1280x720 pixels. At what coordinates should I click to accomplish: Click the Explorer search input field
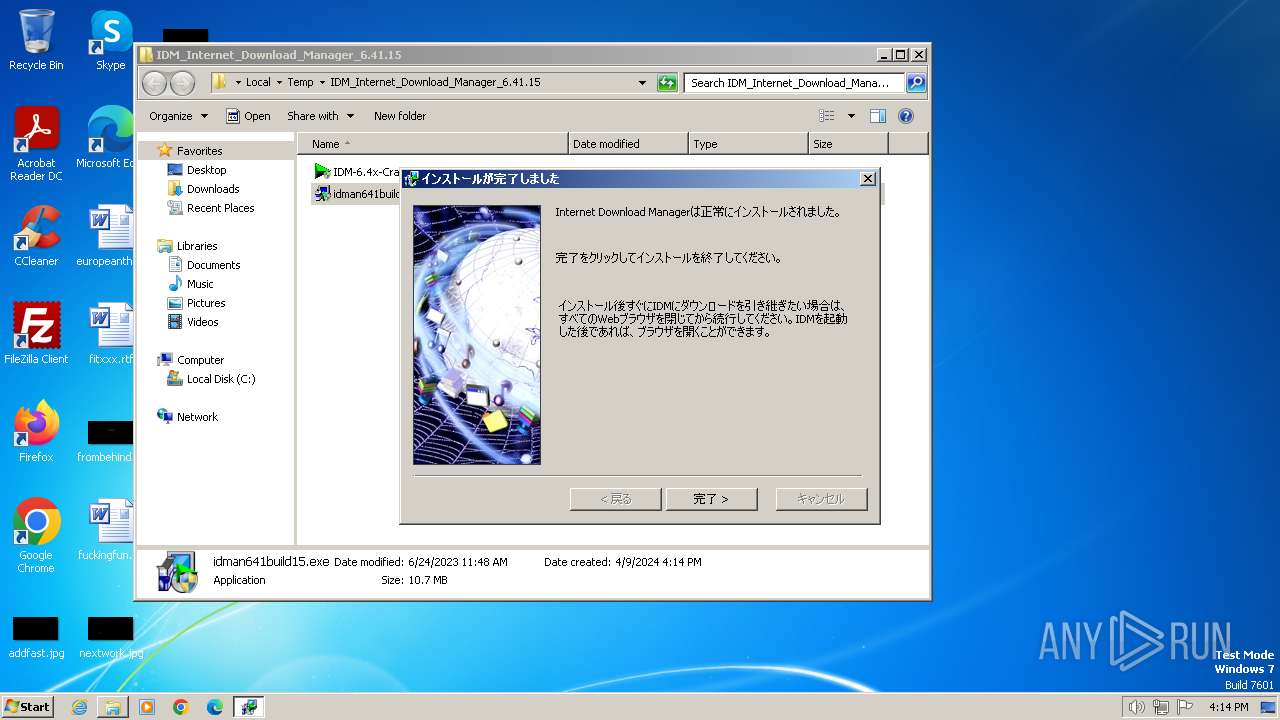point(794,83)
